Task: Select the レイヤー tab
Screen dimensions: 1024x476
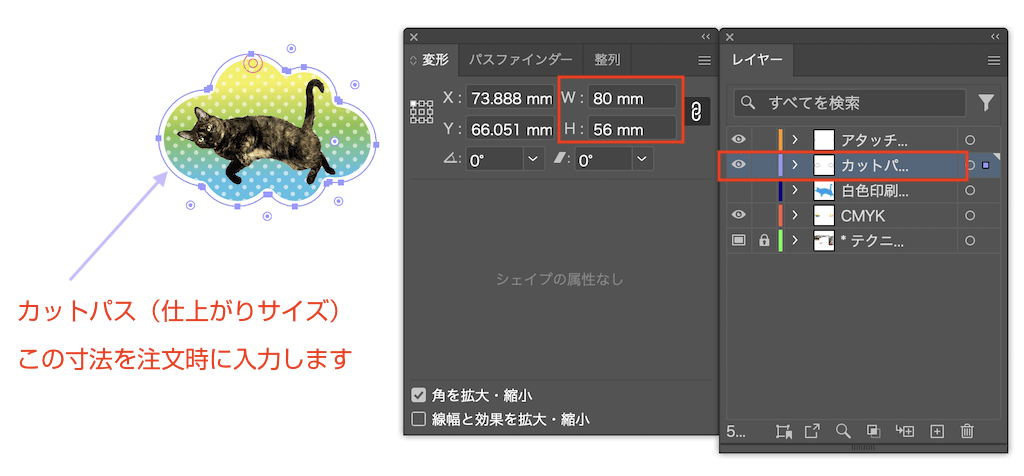Action: coord(757,61)
